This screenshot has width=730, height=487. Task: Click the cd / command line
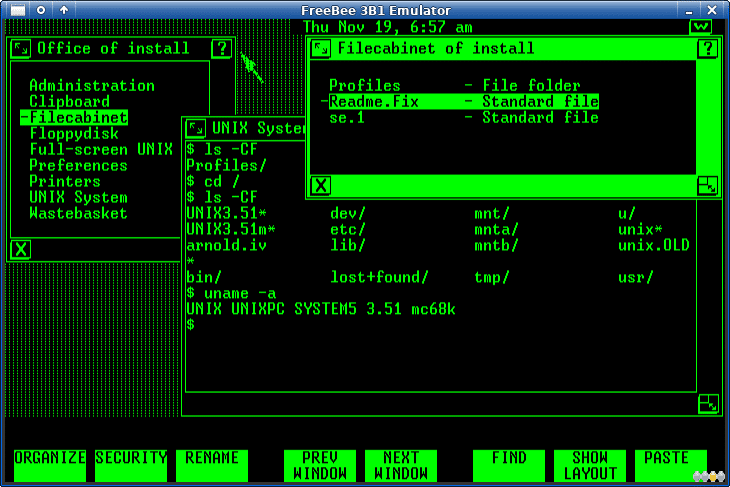pyautogui.click(x=213, y=182)
